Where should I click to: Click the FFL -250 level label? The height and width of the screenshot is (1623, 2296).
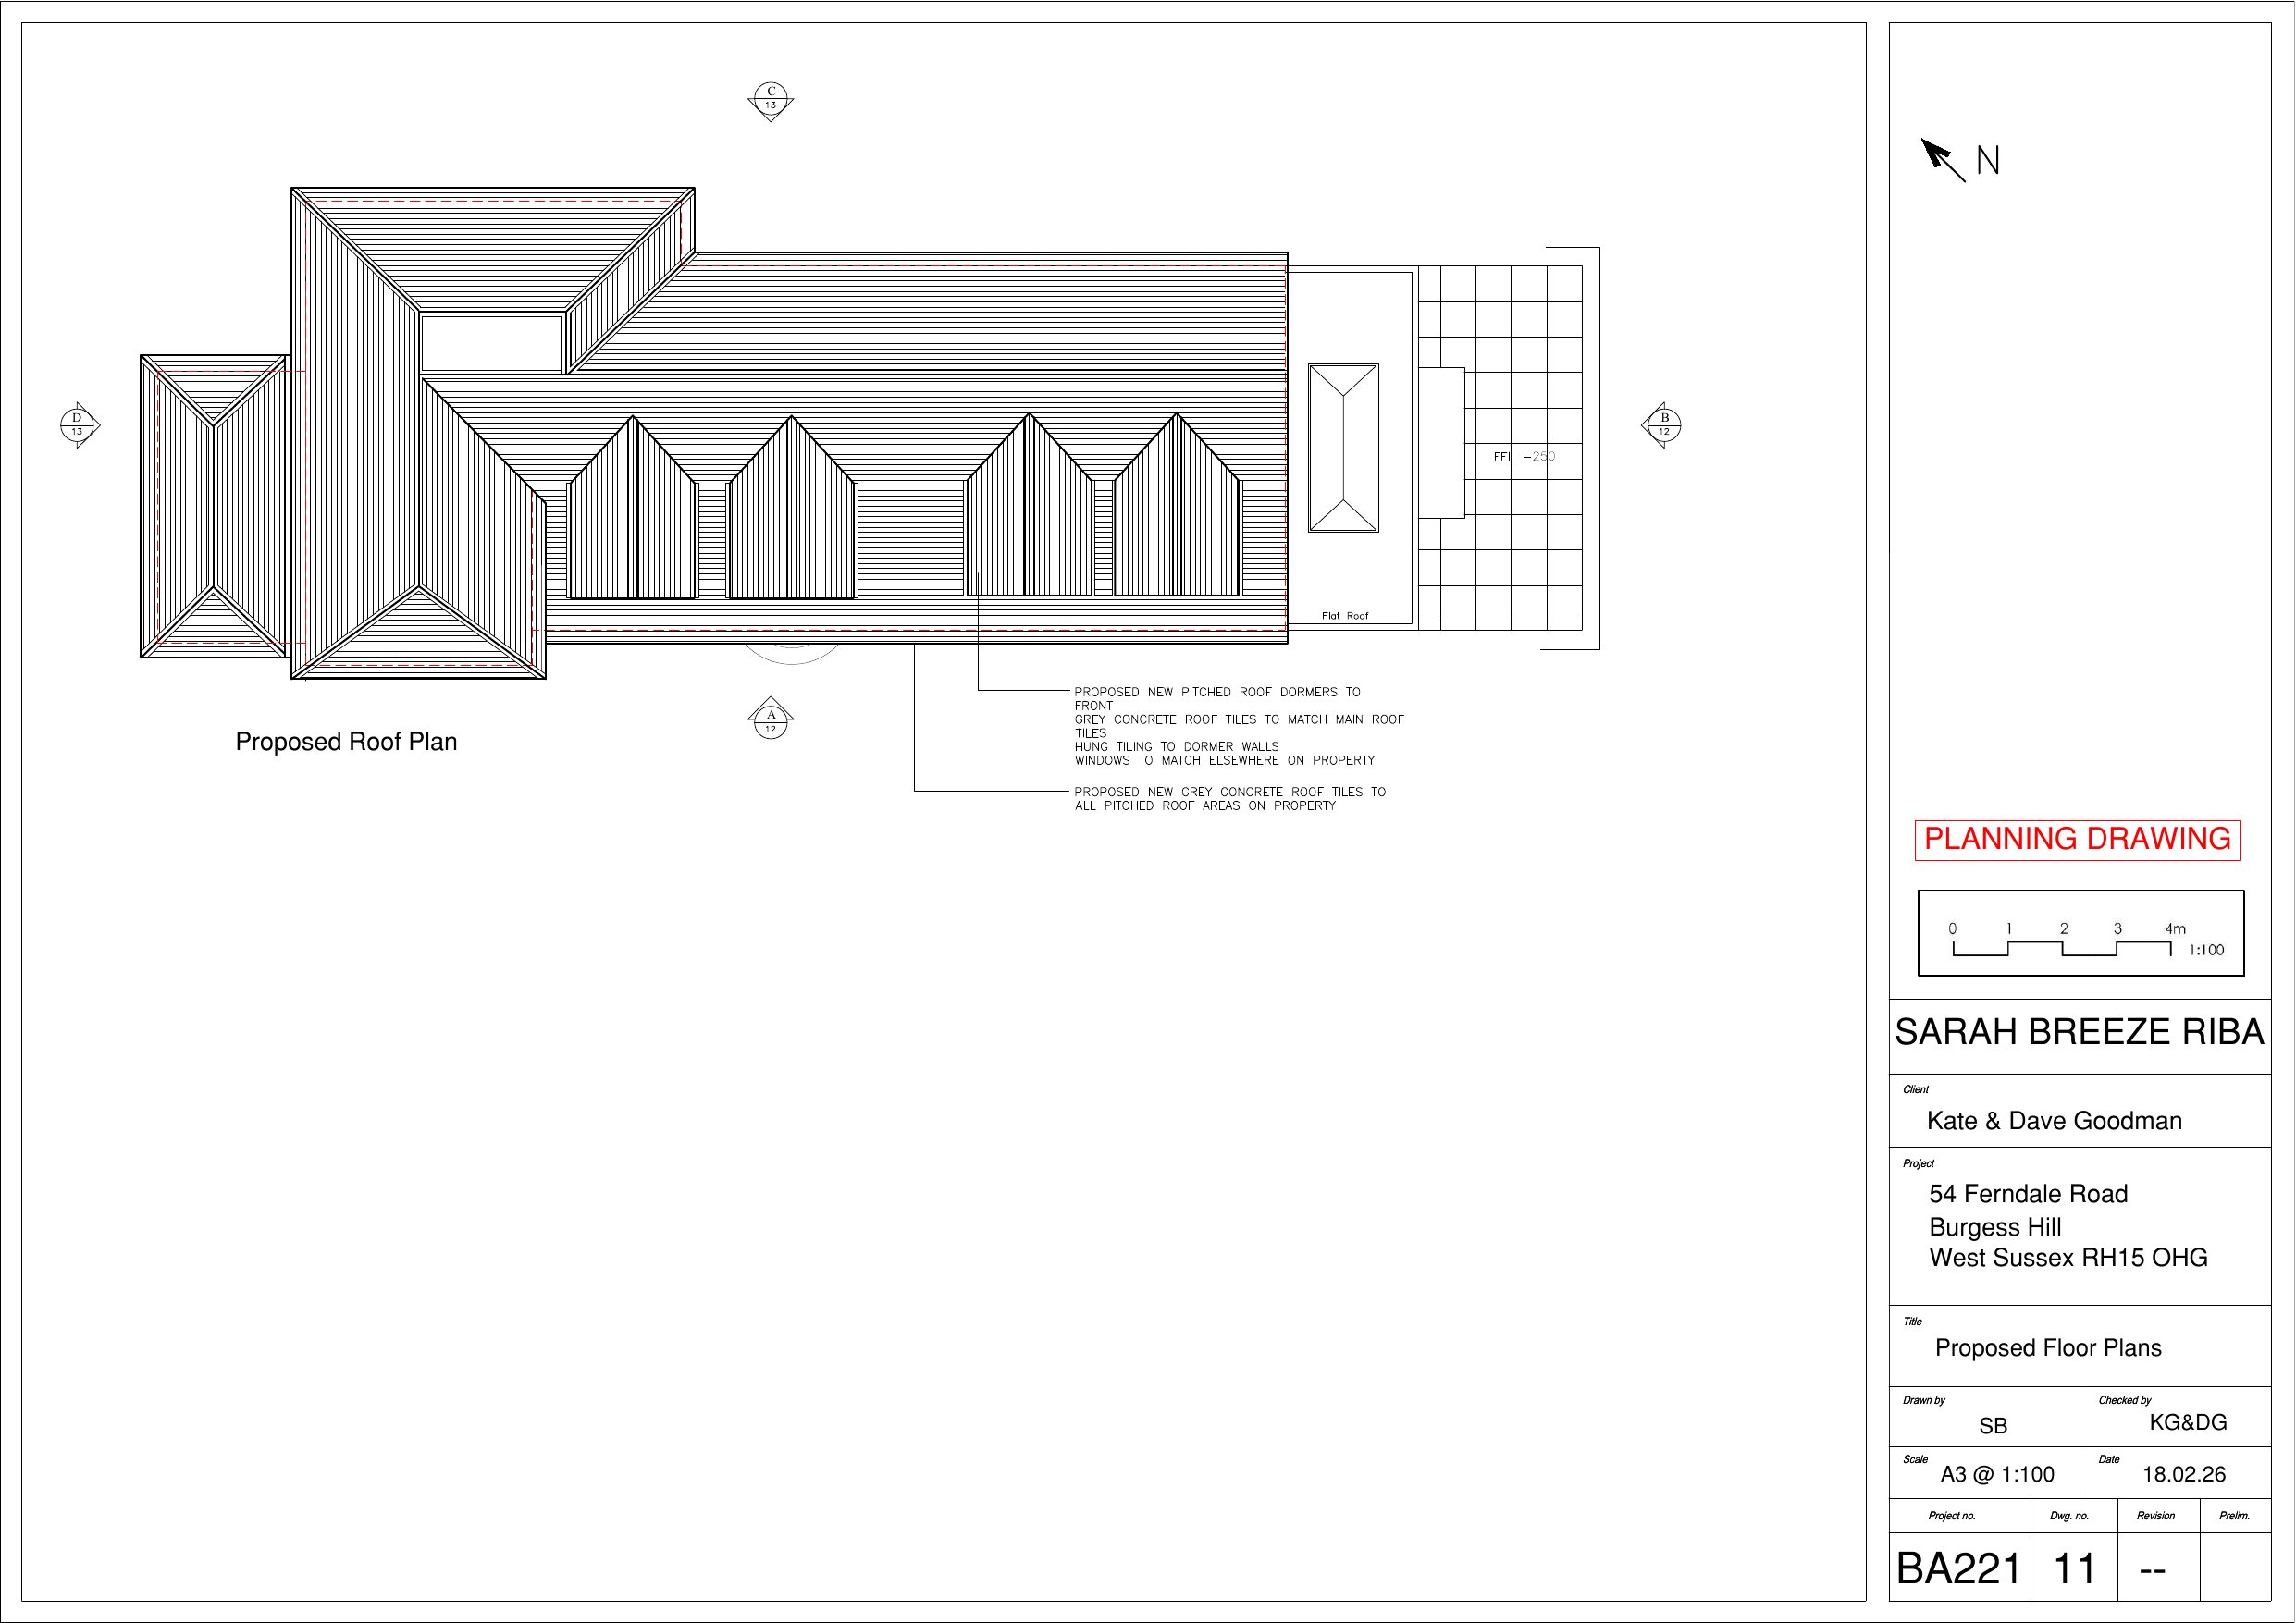click(x=1523, y=457)
